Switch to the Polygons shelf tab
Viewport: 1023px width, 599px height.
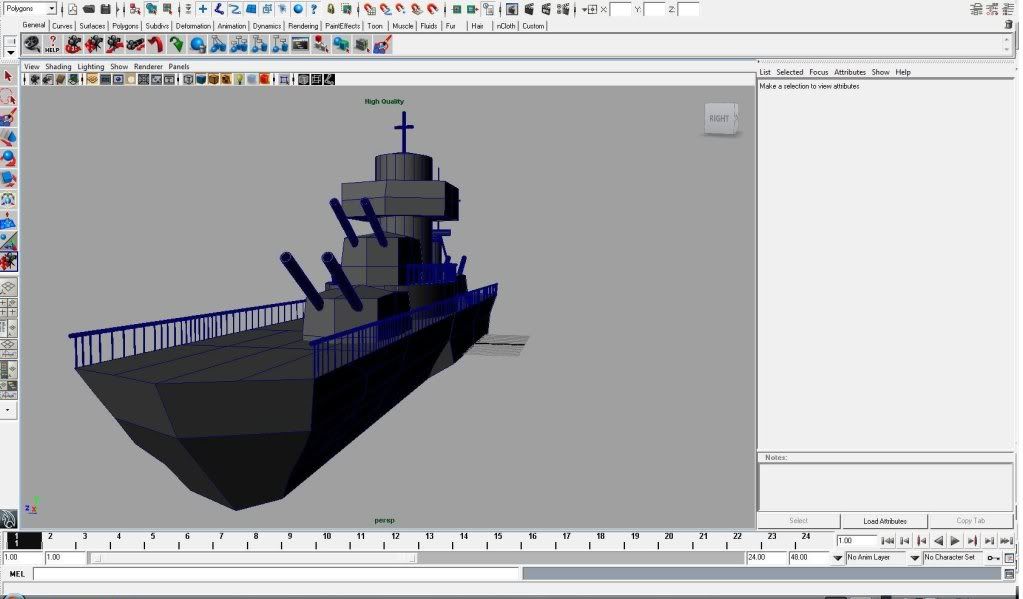pos(125,26)
